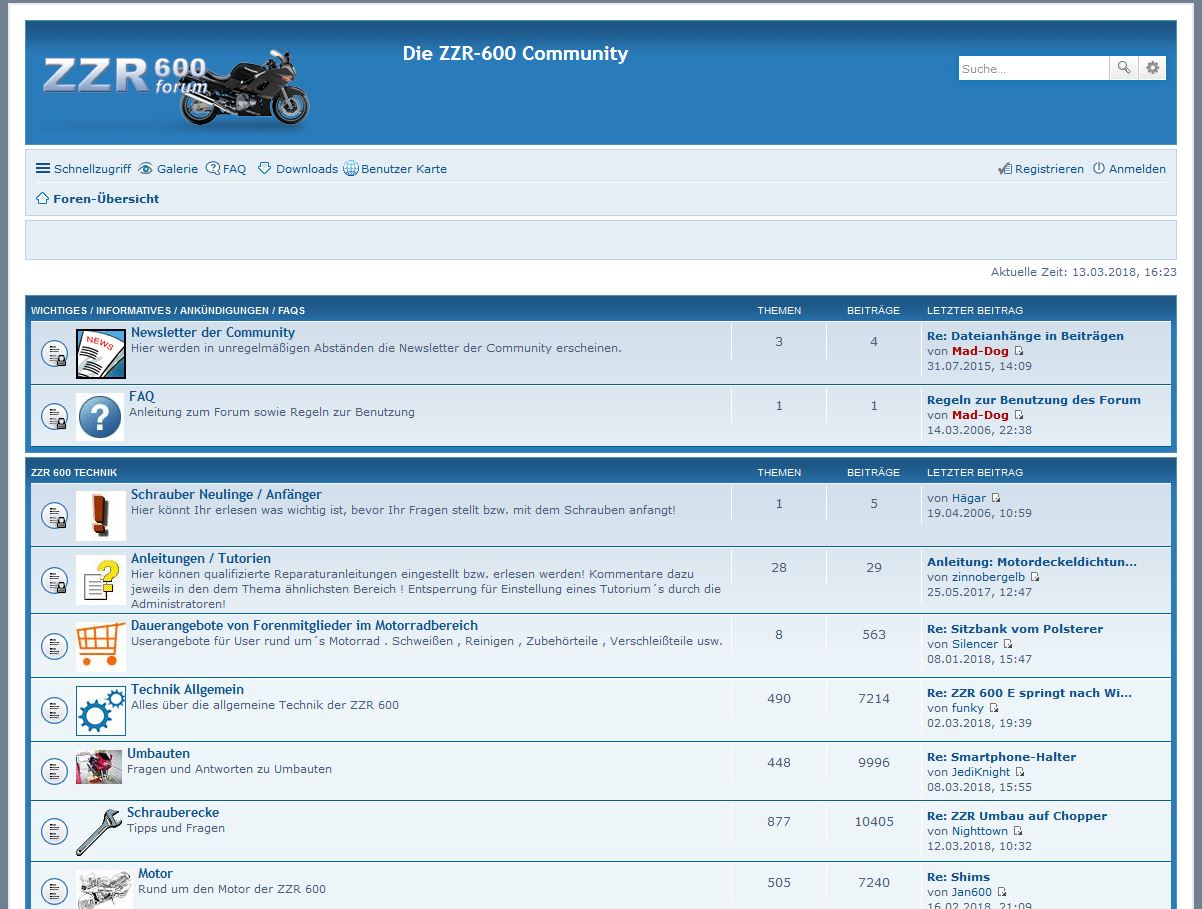Click the Registrieren link
The height and width of the screenshot is (909, 1202).
[1041, 169]
